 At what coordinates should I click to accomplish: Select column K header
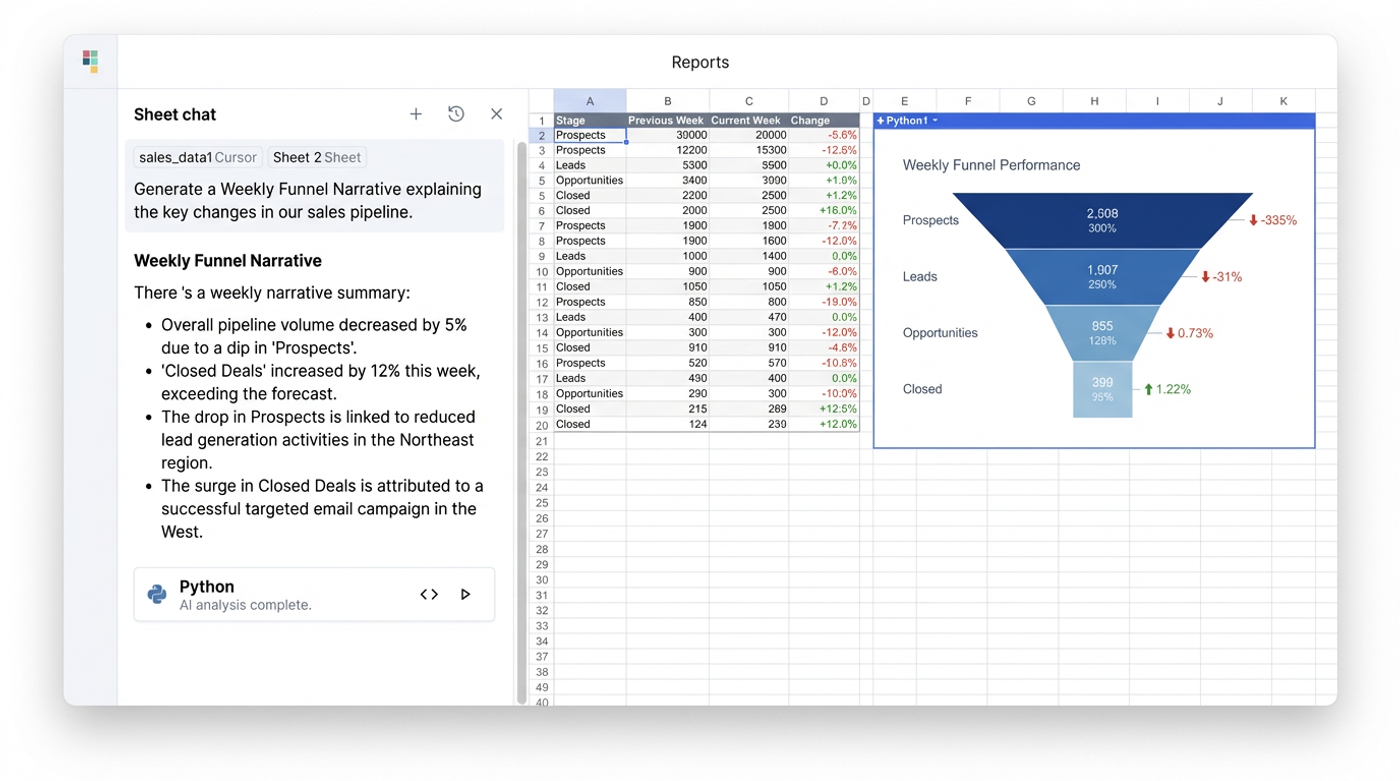pos(1284,101)
